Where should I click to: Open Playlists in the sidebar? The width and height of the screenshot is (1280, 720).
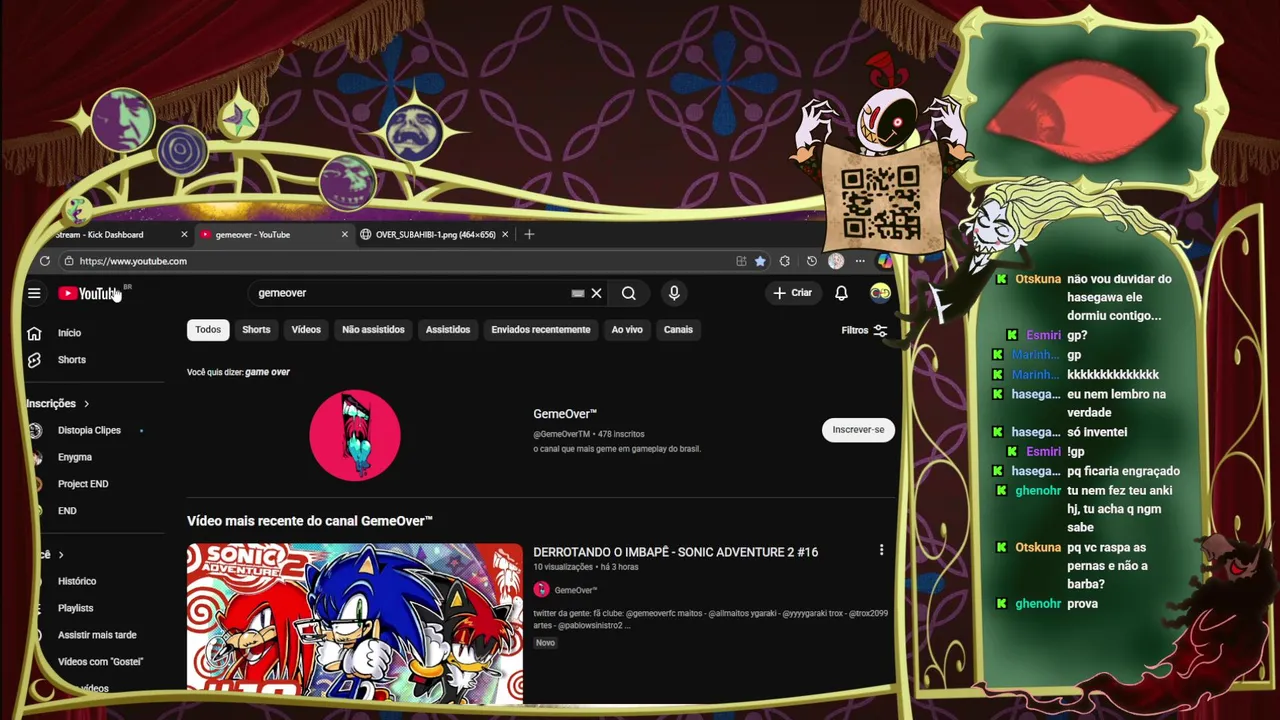(75, 608)
